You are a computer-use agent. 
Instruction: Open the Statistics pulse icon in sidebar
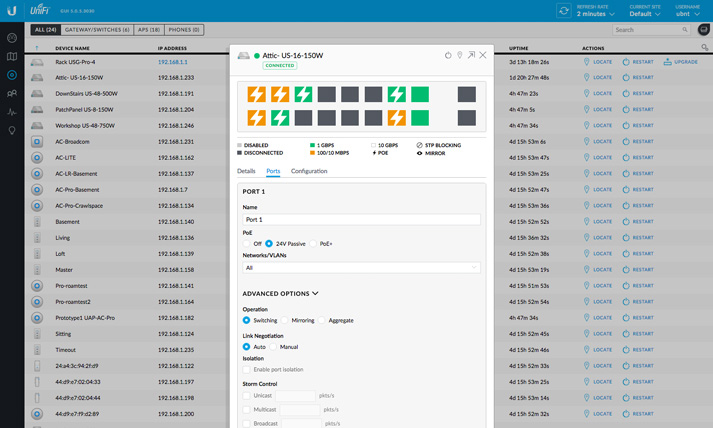click(x=12, y=112)
